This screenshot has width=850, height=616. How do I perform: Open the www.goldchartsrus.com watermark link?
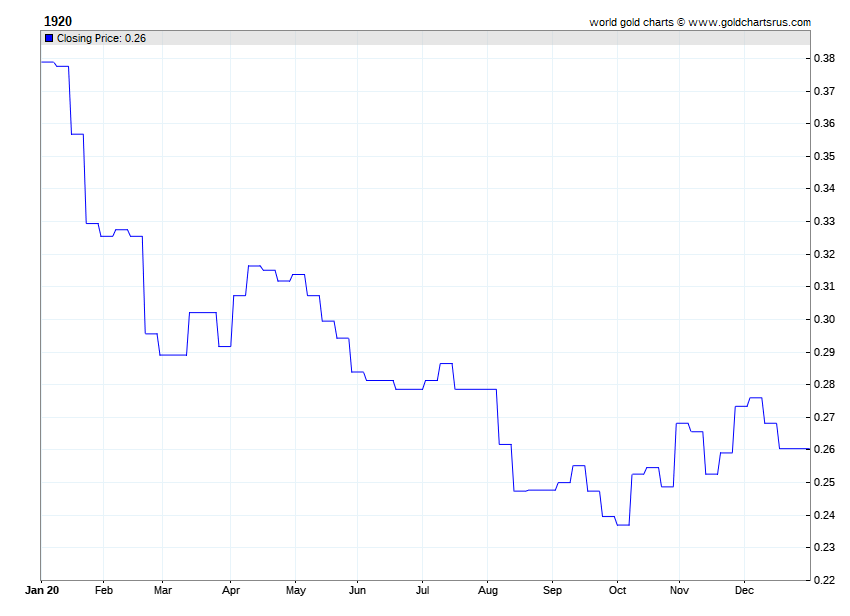pos(749,22)
